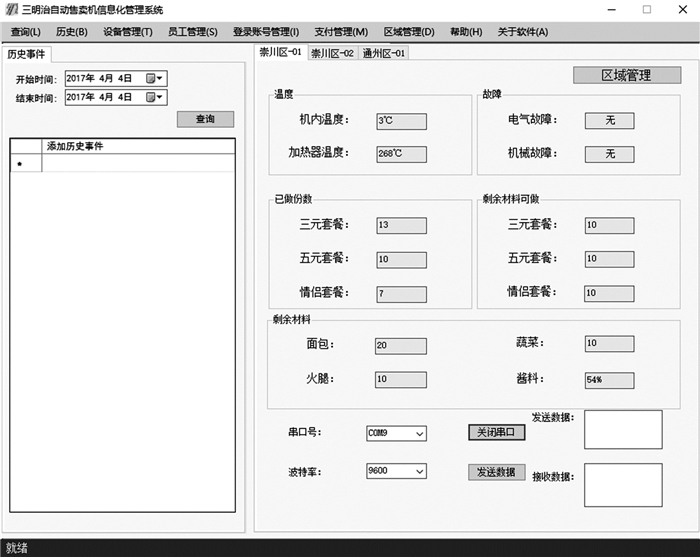Click the 发送数据 button
Image resolution: width=700 pixels, height=557 pixels.
pos(496,471)
